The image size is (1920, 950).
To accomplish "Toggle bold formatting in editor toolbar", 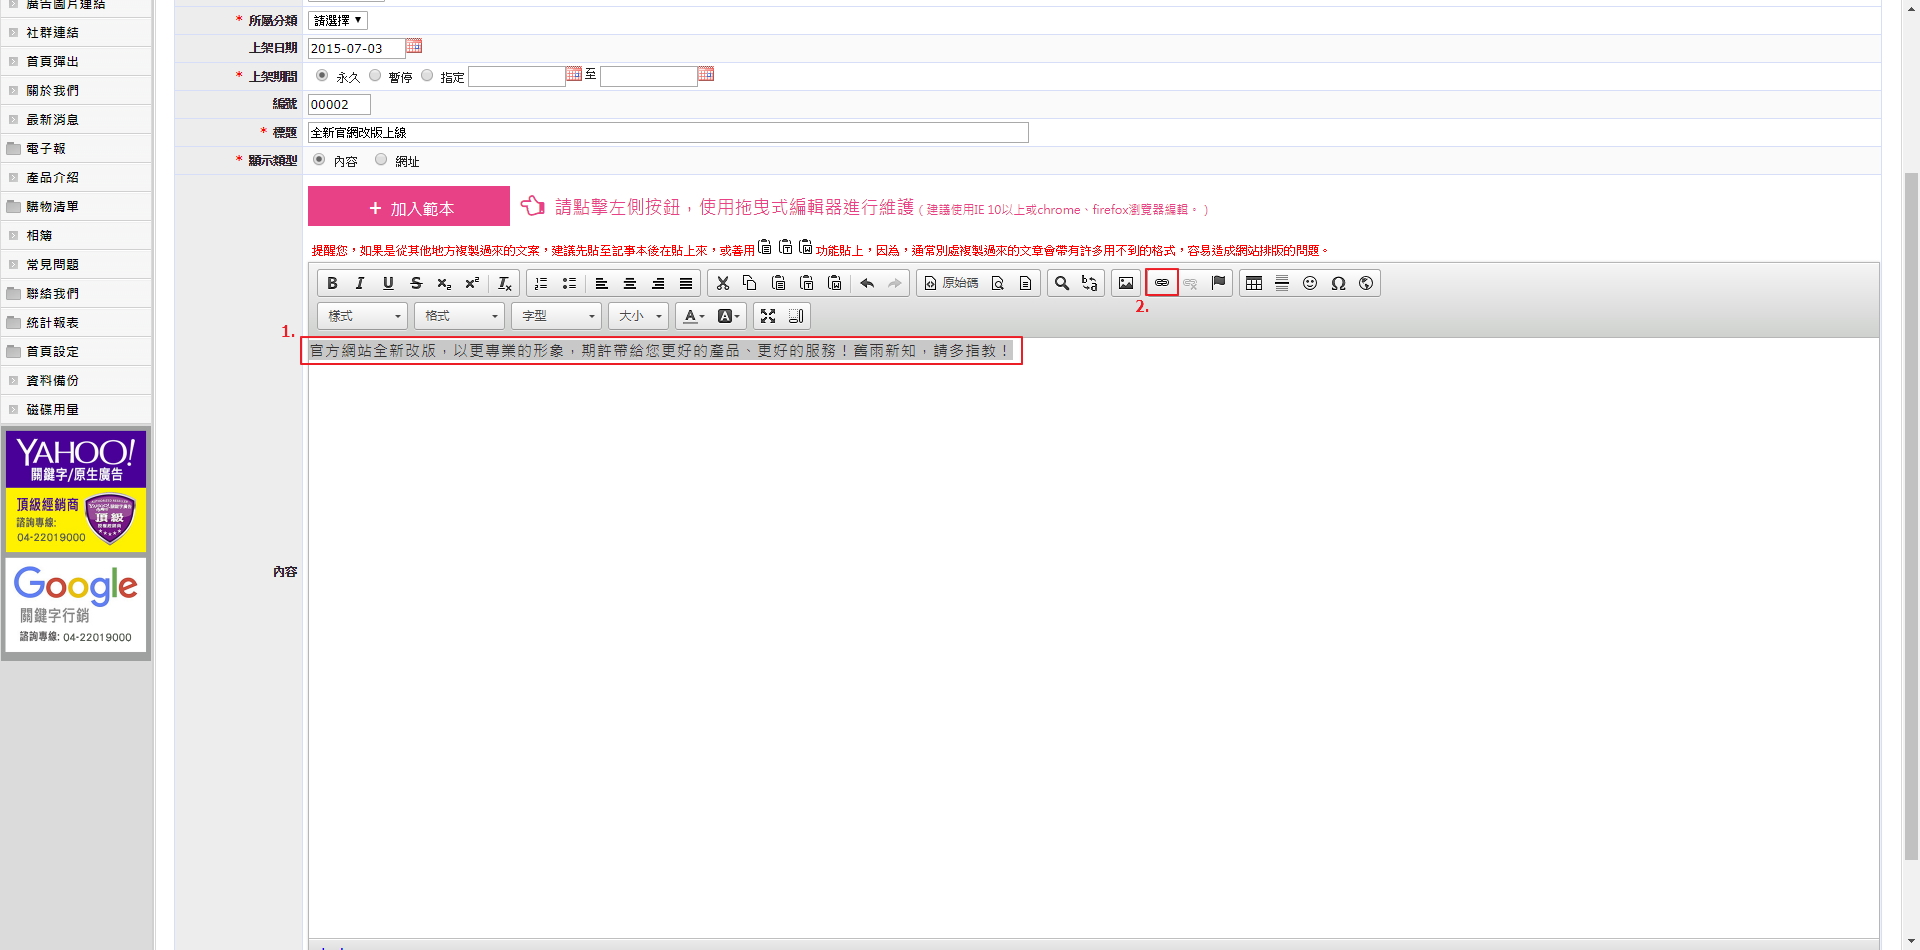I will tap(332, 283).
